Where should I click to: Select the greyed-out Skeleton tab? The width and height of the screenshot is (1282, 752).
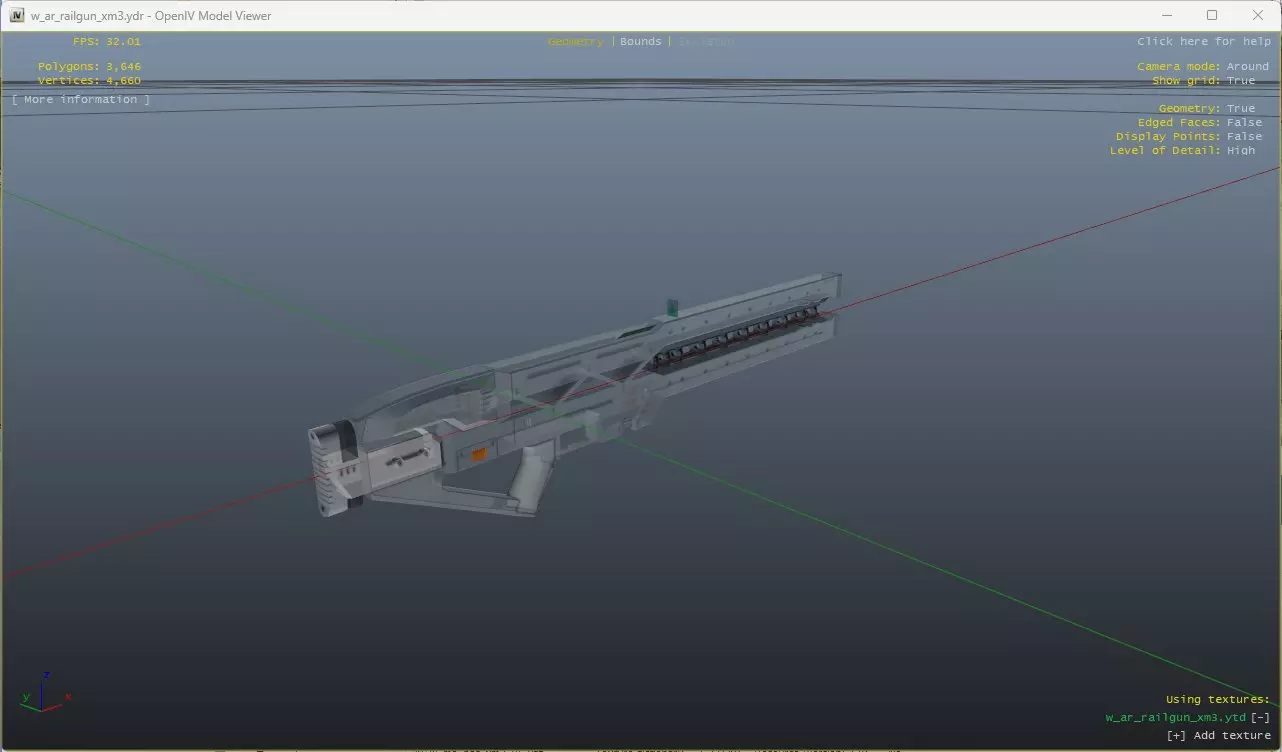click(706, 42)
